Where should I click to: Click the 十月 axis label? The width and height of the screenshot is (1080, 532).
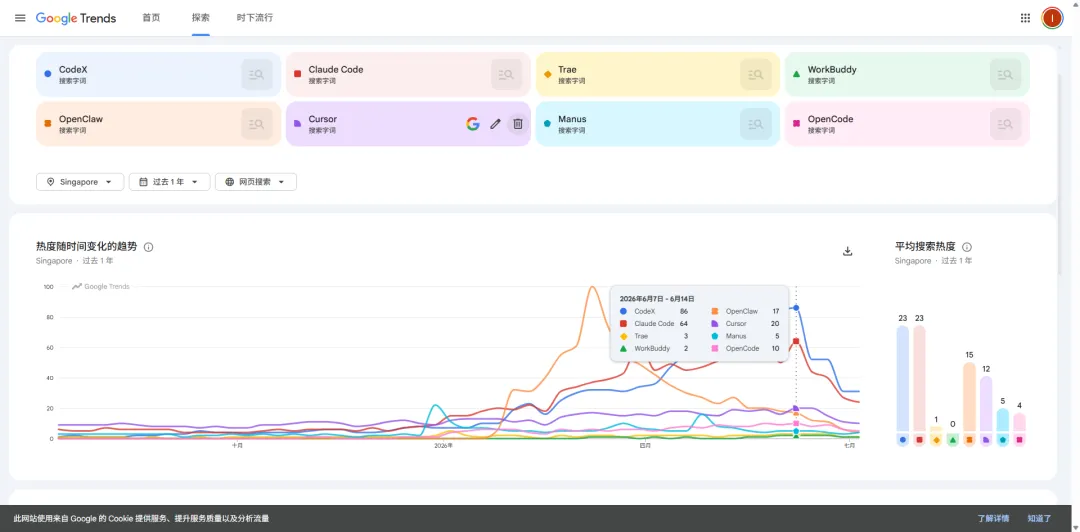[237, 446]
